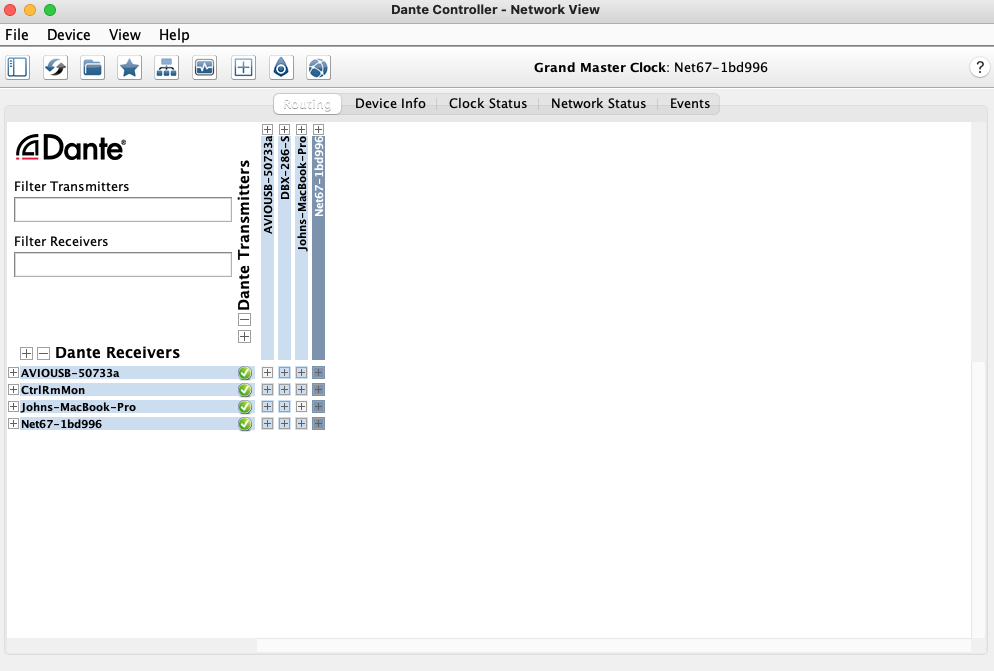The width and height of the screenshot is (994, 671).
Task: Expand the AVIOUSB-50733a receiver row
Action: click(13, 372)
